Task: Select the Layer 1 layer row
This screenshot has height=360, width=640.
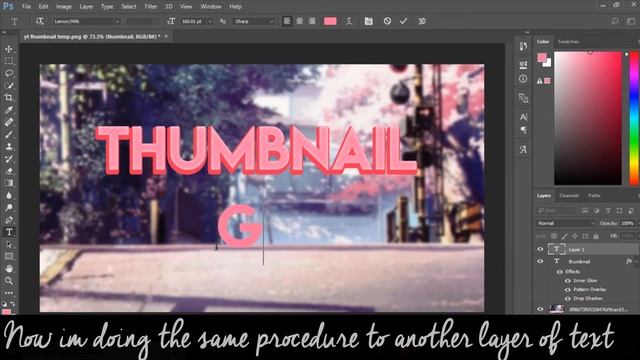Action: click(587, 249)
